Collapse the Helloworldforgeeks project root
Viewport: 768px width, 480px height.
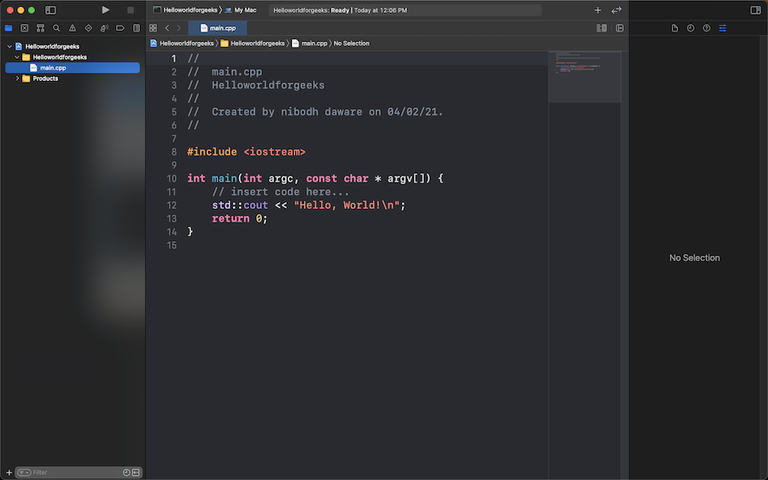[9, 47]
